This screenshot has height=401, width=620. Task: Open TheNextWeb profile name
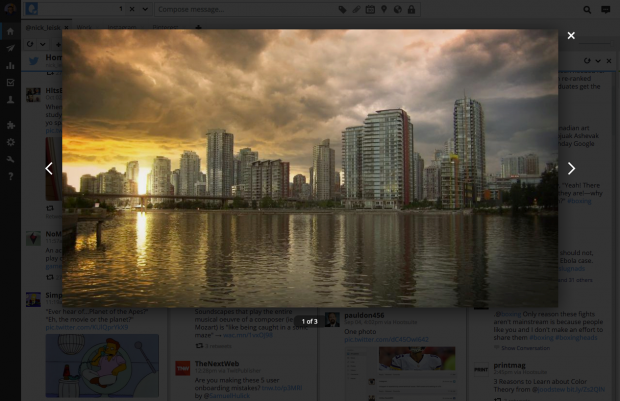coord(217,363)
